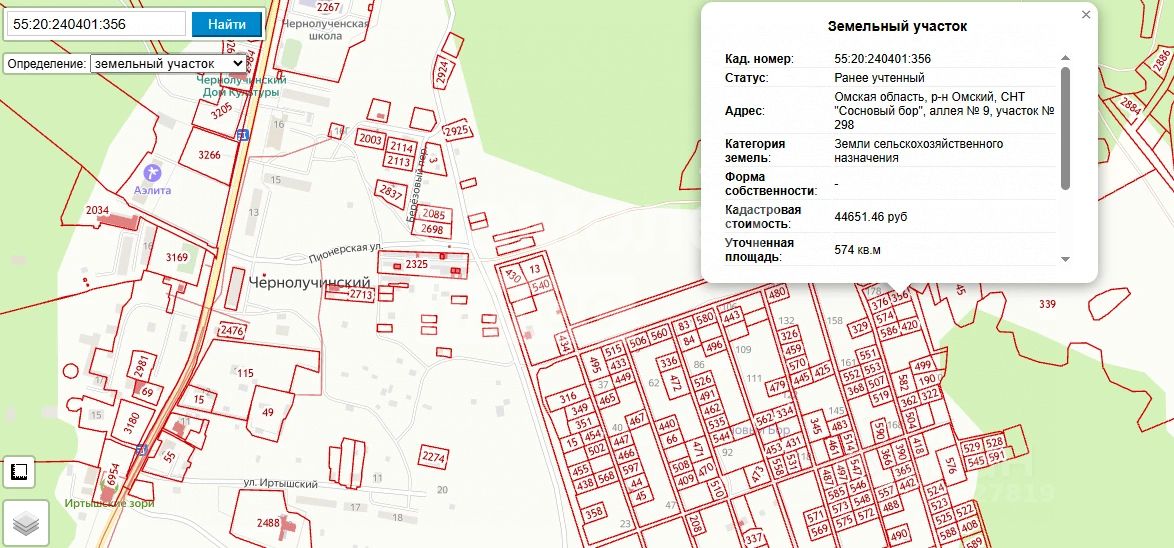Select parcel 2476 on the map
The image size is (1174, 548).
tap(233, 330)
